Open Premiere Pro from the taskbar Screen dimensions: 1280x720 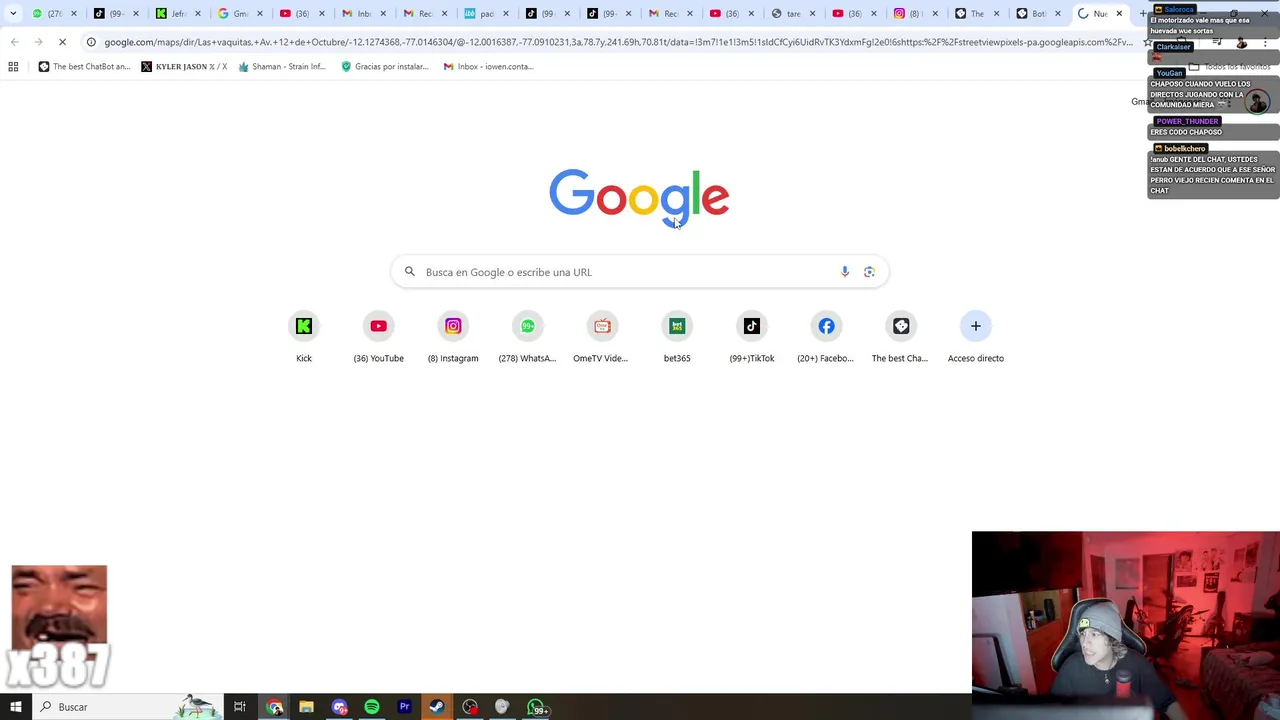[405, 707]
